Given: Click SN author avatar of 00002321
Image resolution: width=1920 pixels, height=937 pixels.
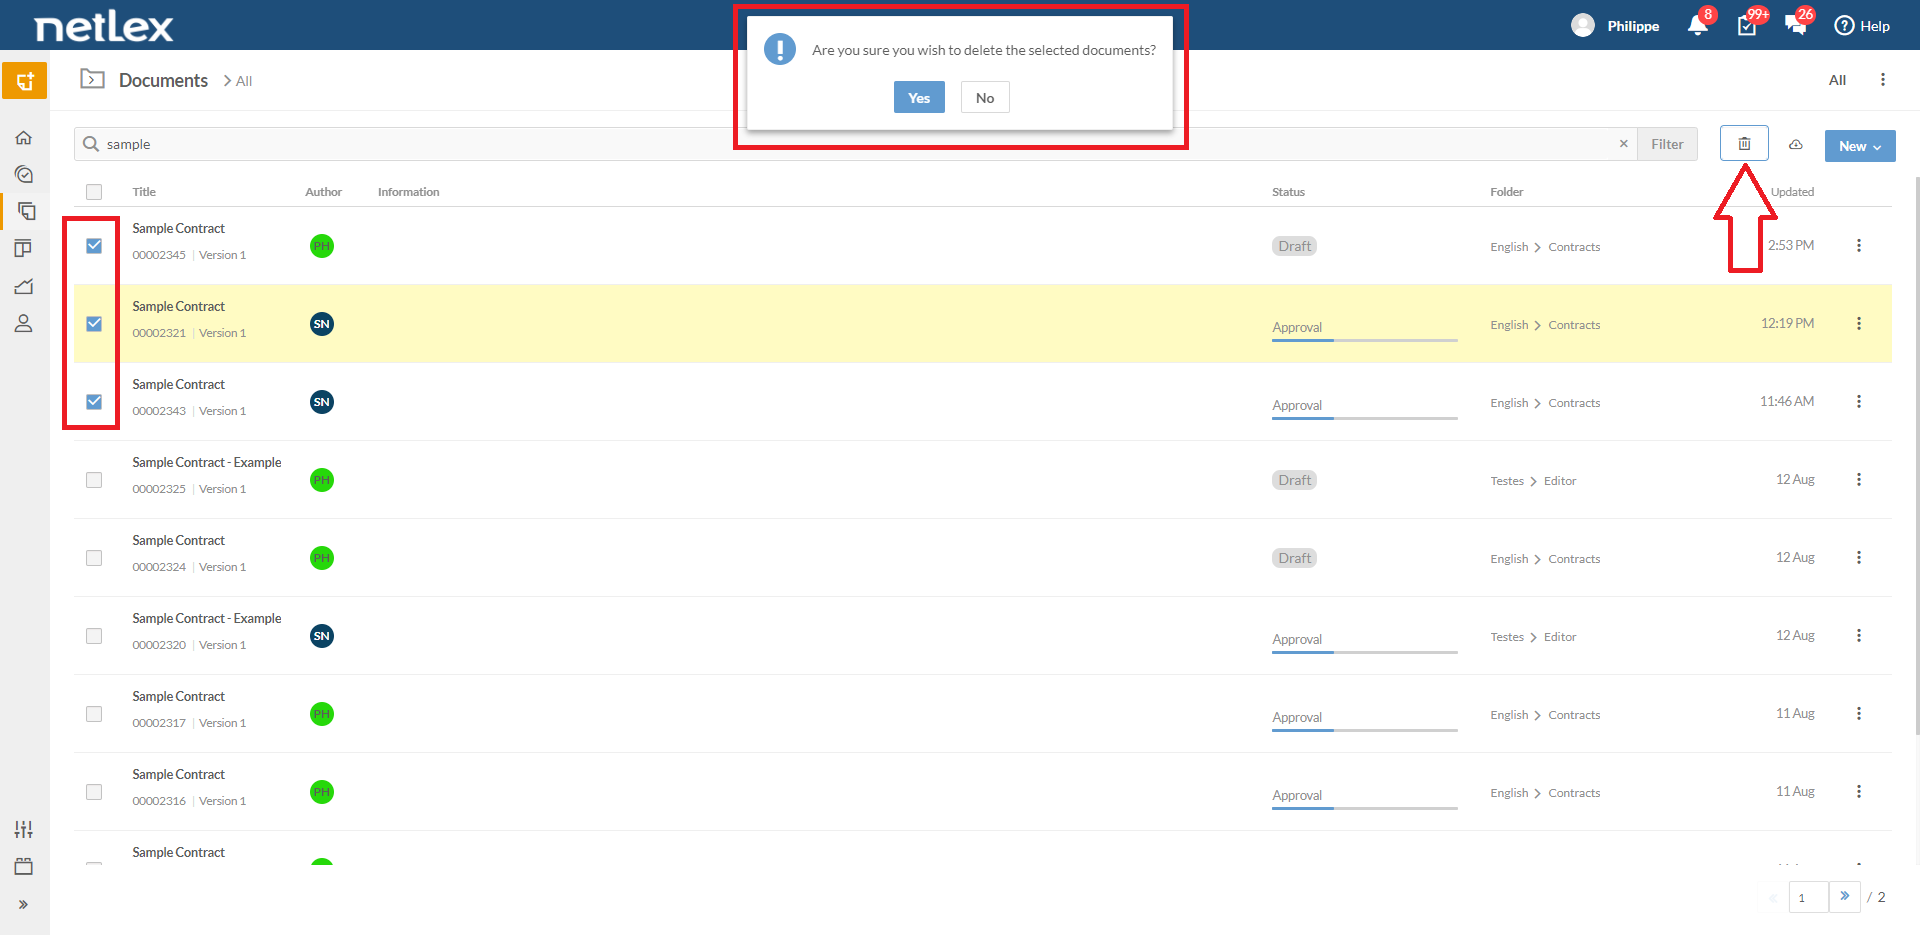Looking at the screenshot, I should point(322,324).
